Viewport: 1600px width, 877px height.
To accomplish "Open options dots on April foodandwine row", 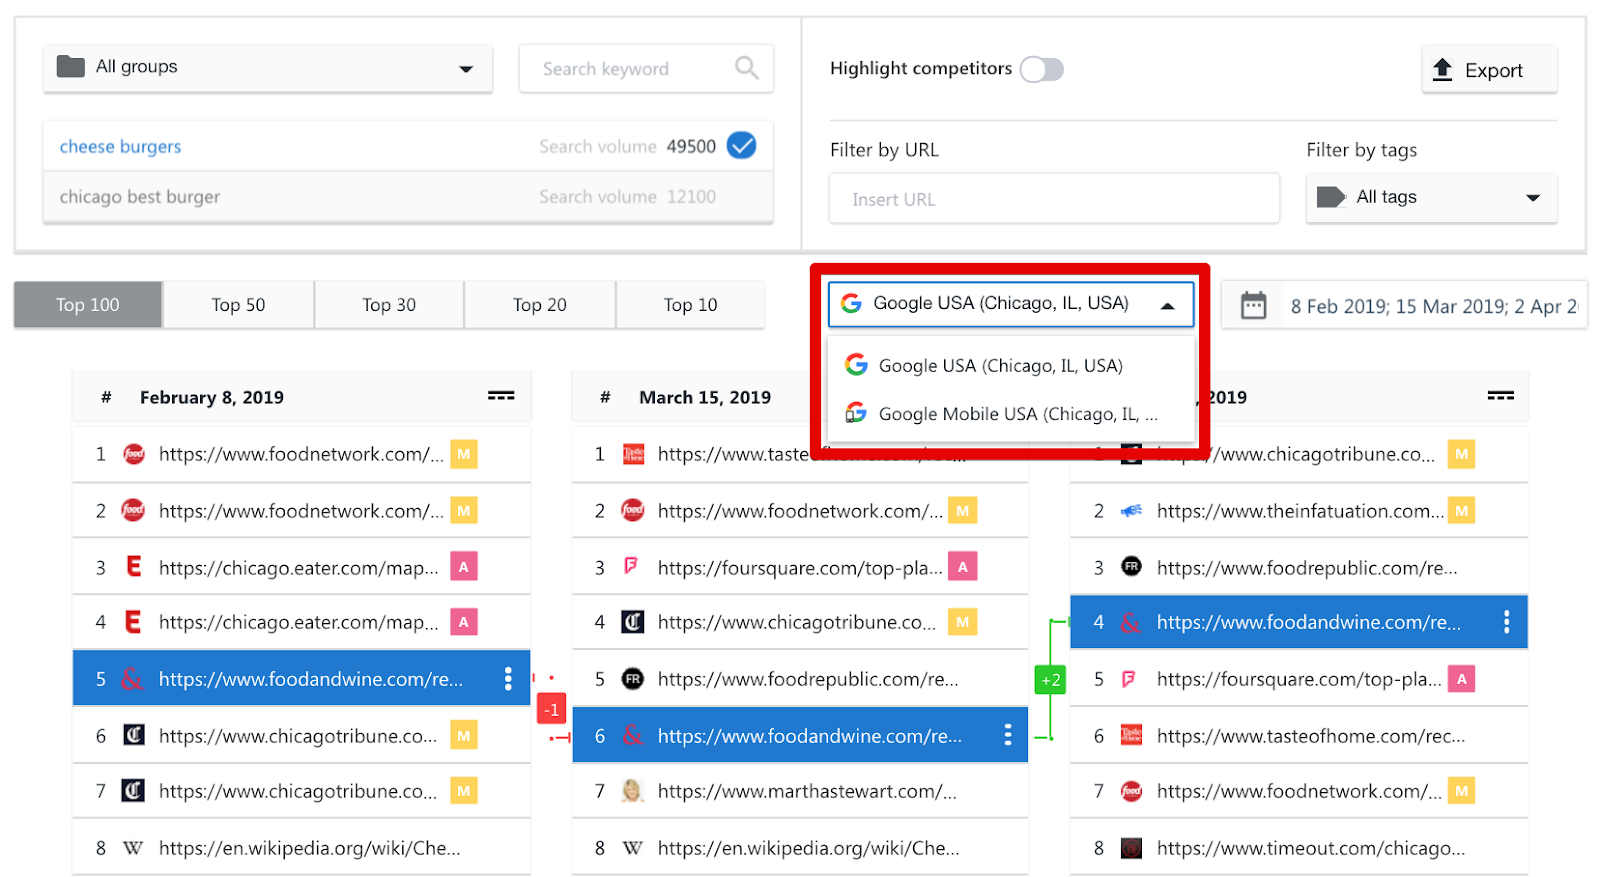I will [x=1506, y=622].
